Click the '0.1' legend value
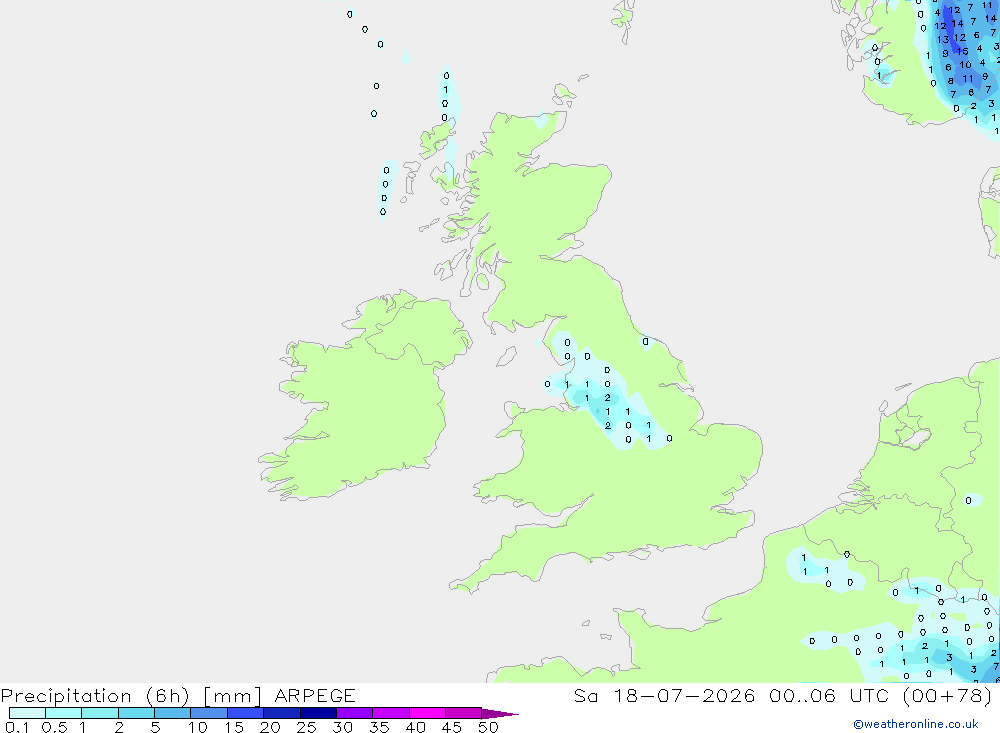The width and height of the screenshot is (1000, 733). coord(17,727)
